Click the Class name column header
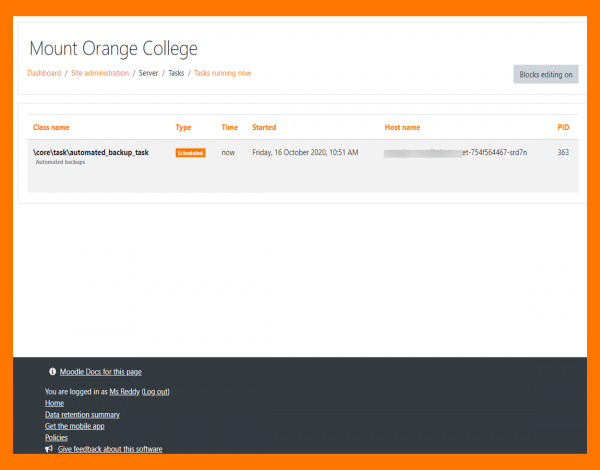 51,128
